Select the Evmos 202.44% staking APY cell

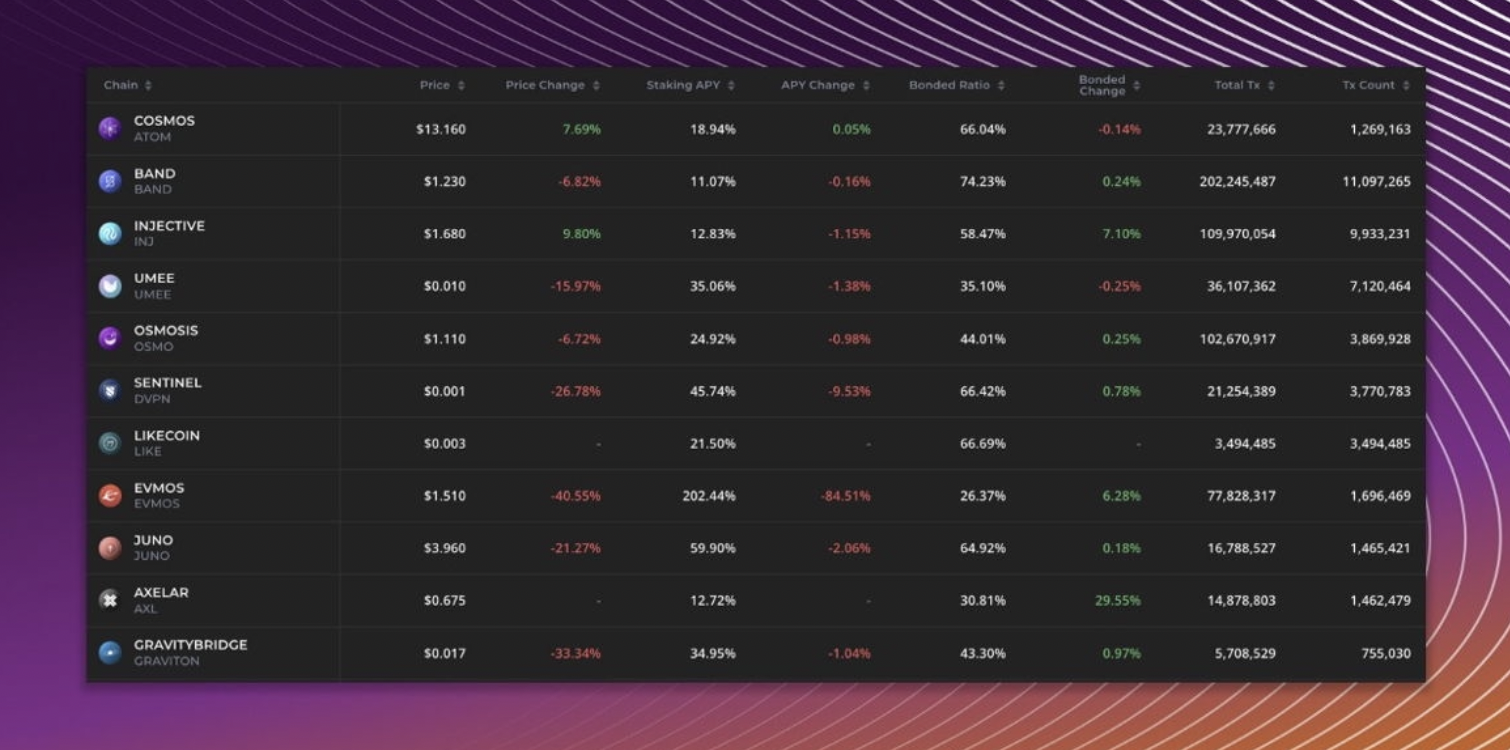709,496
